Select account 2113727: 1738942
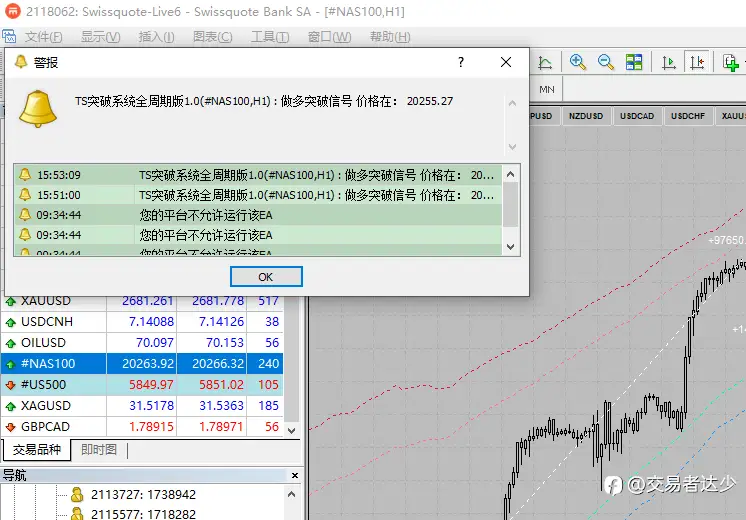The width and height of the screenshot is (746, 520). tap(143, 495)
